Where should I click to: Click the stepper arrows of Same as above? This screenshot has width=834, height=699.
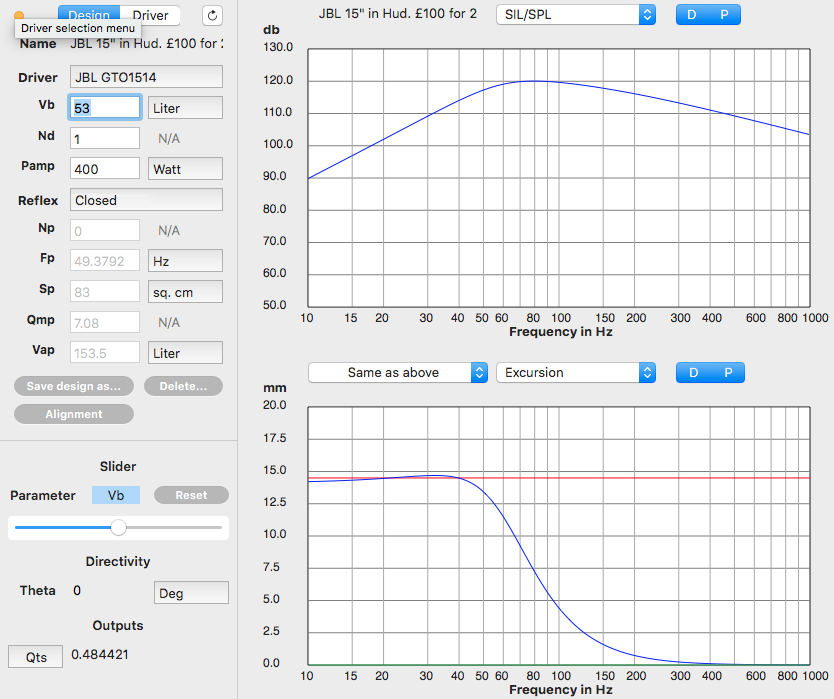pos(479,372)
